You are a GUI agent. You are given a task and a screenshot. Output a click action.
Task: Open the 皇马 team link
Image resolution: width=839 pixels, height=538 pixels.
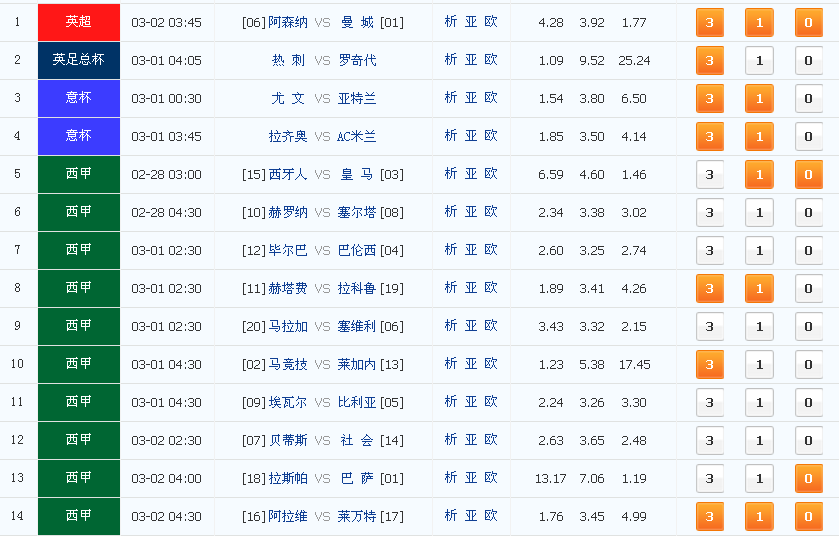tap(357, 174)
